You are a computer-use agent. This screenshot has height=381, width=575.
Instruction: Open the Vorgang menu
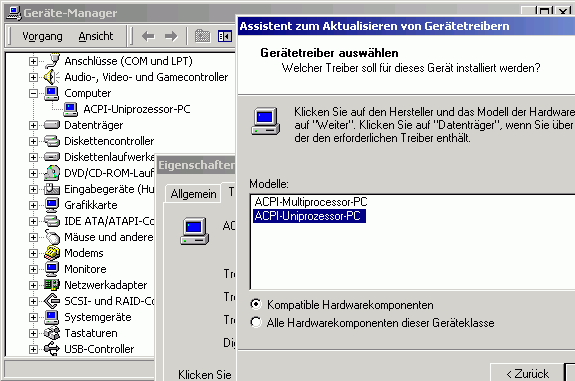[42, 36]
